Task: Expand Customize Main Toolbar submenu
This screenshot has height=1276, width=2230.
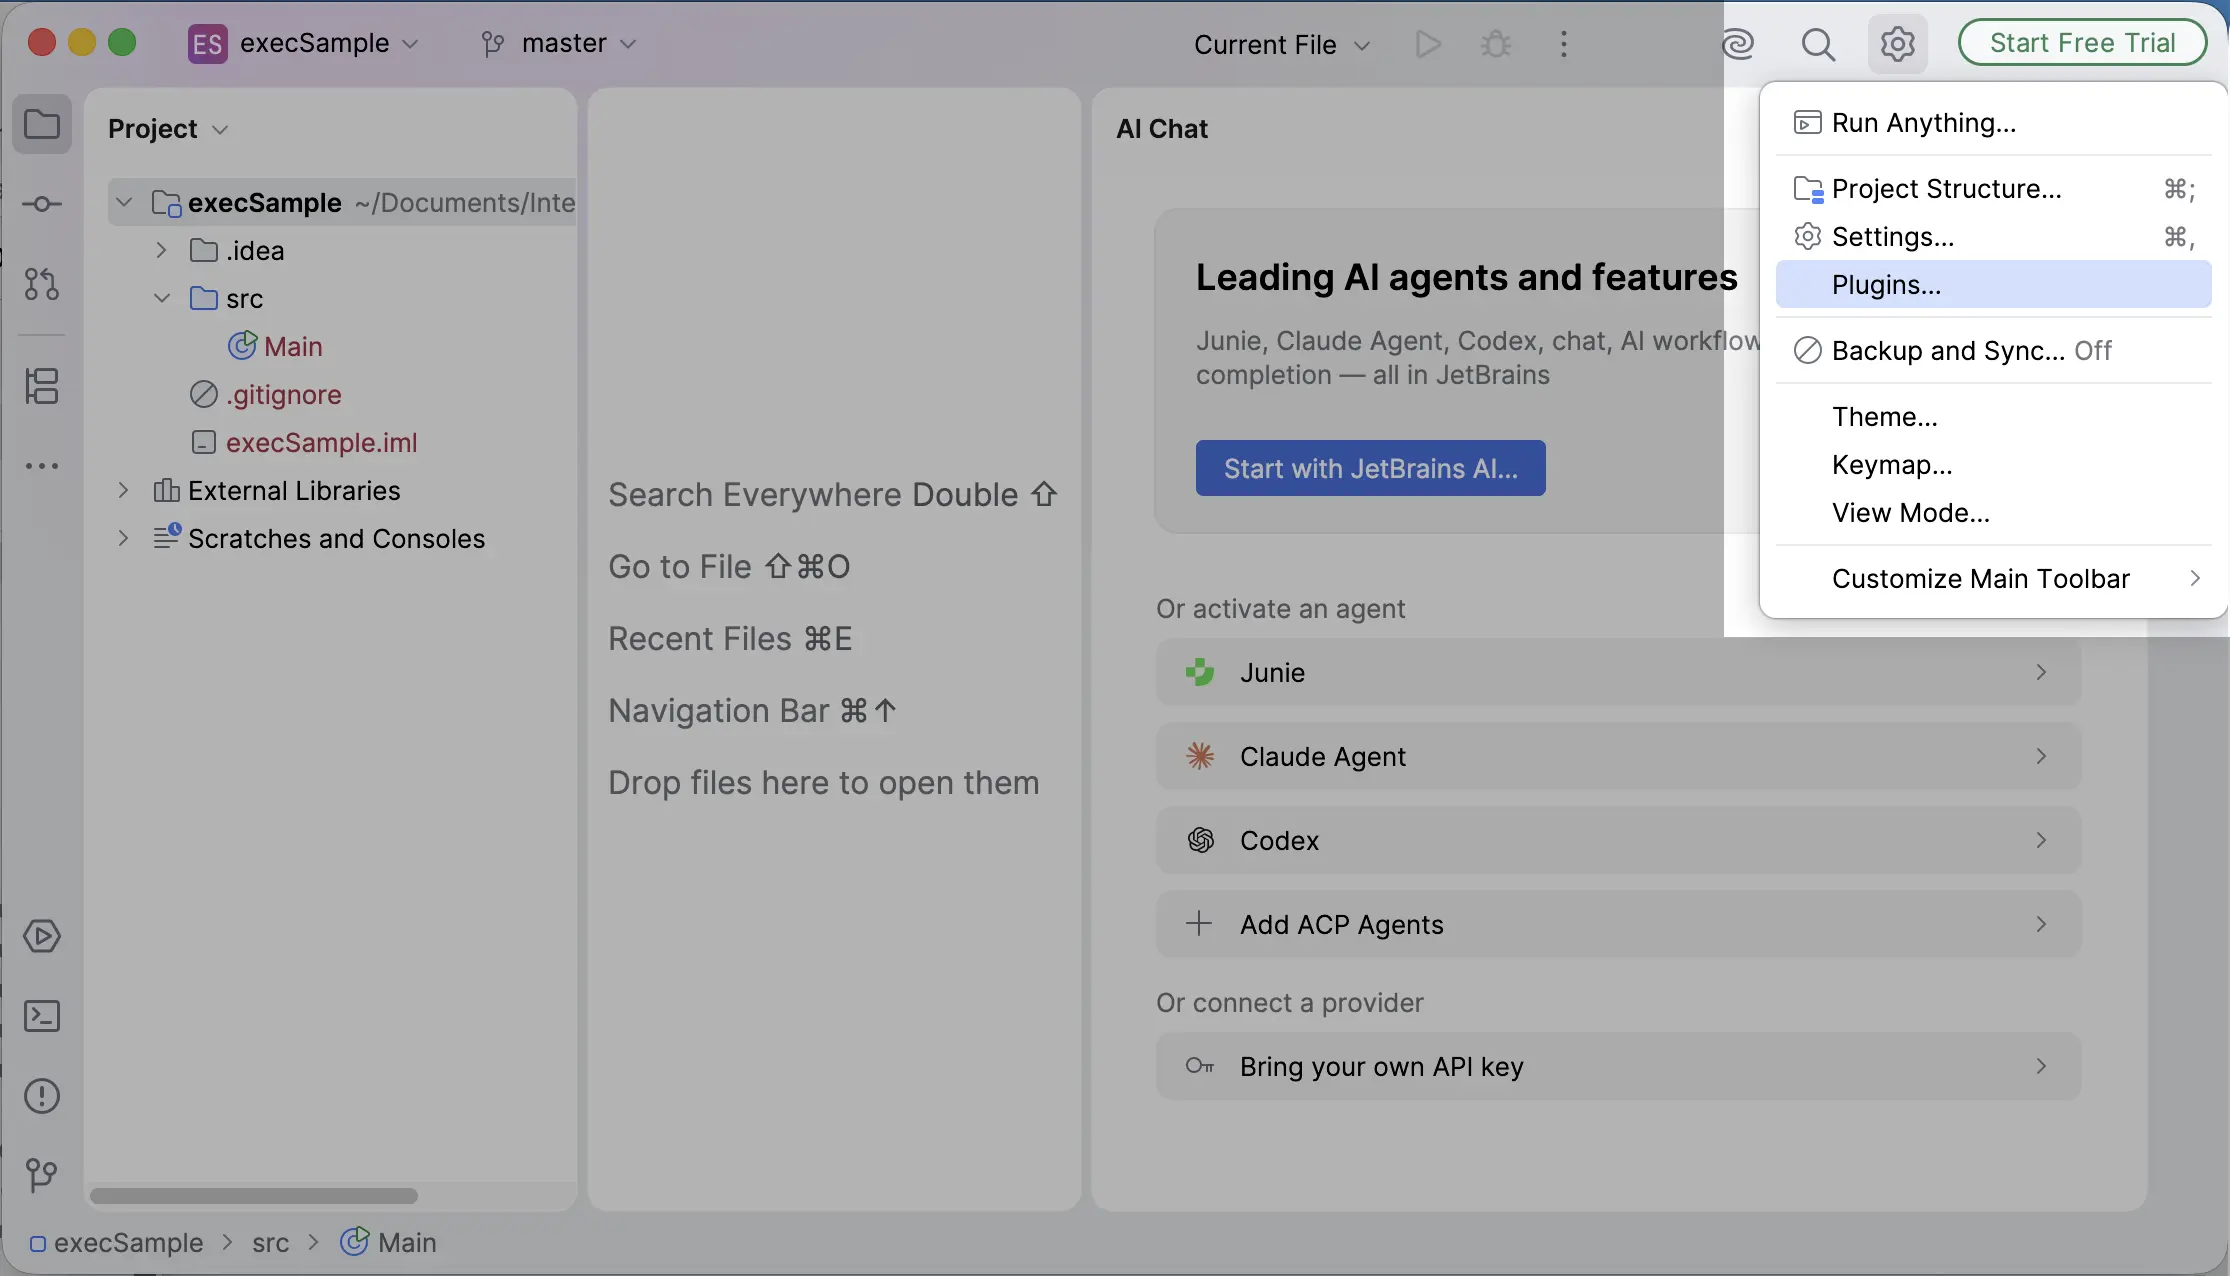Action: click(1993, 579)
